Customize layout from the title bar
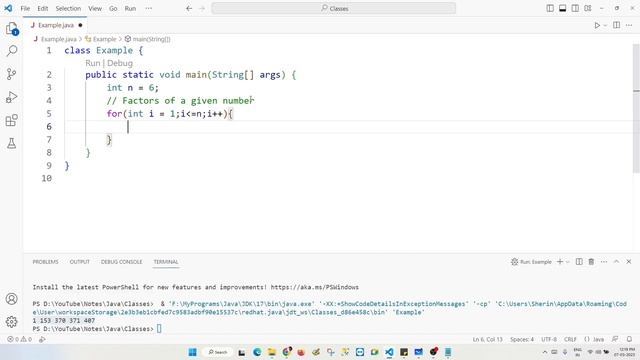This screenshot has width=640, height=360. (588, 8)
